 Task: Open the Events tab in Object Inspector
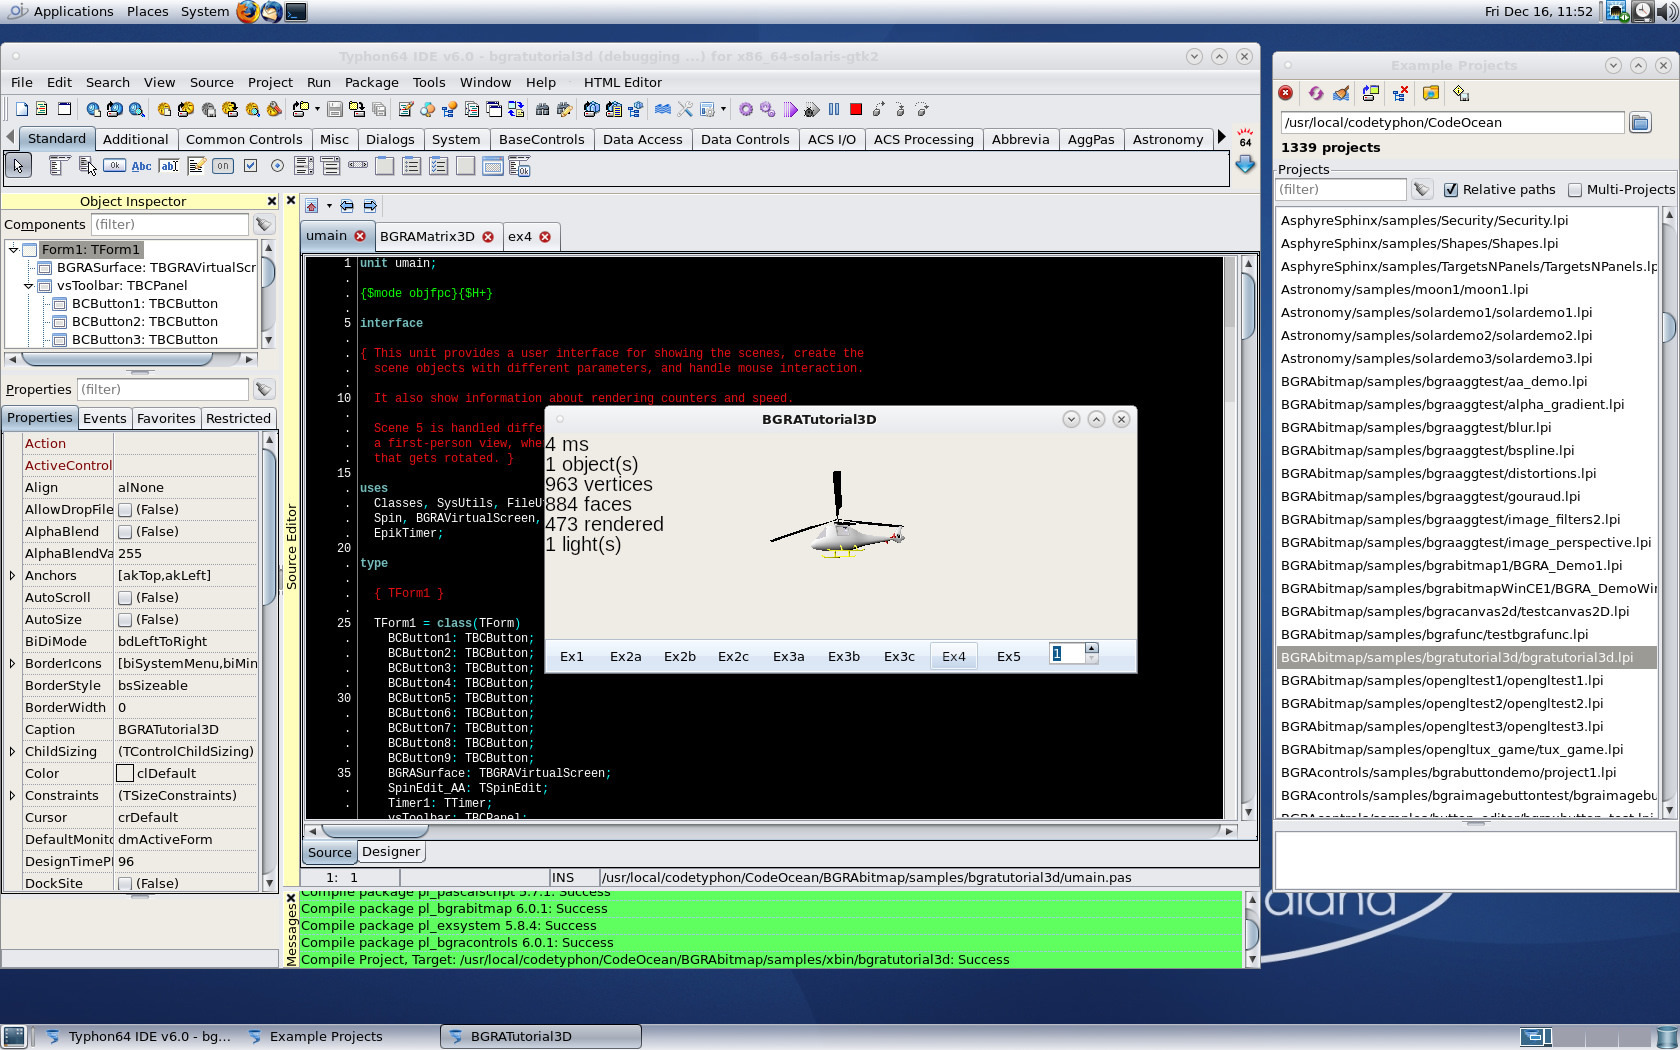click(104, 419)
